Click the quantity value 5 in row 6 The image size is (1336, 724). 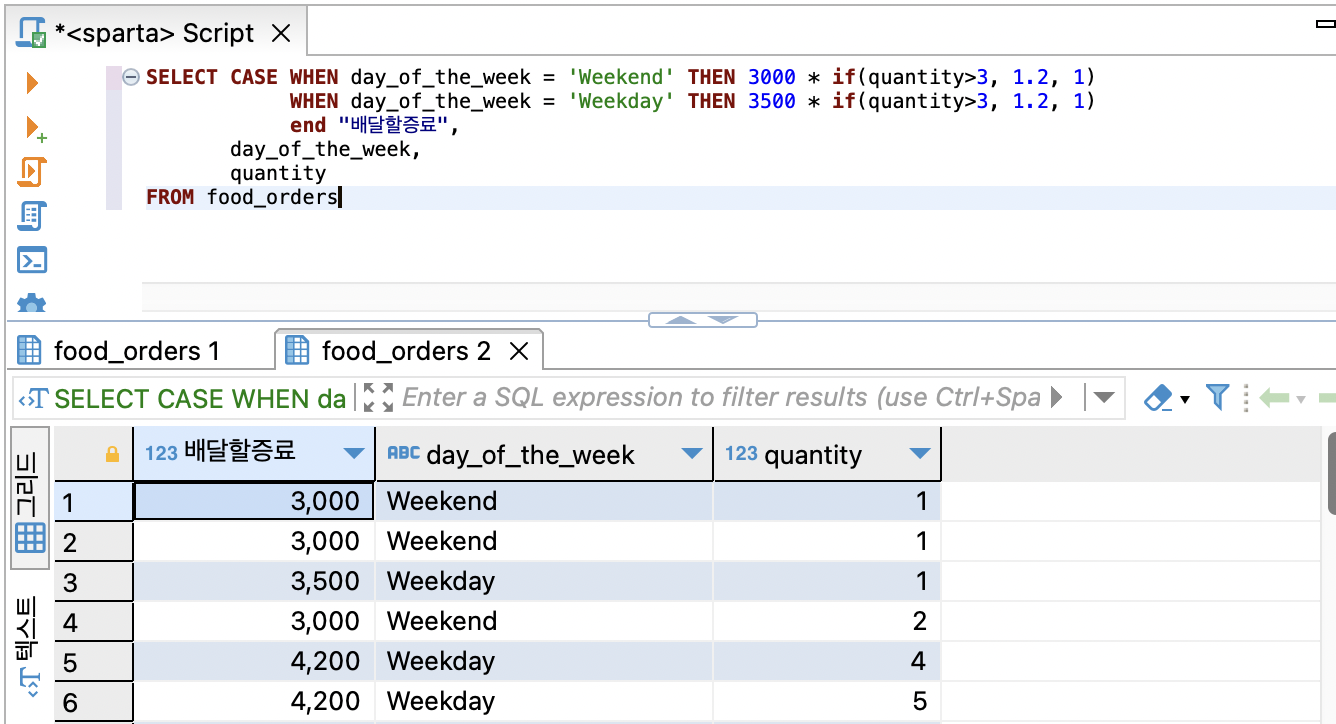coord(827,701)
